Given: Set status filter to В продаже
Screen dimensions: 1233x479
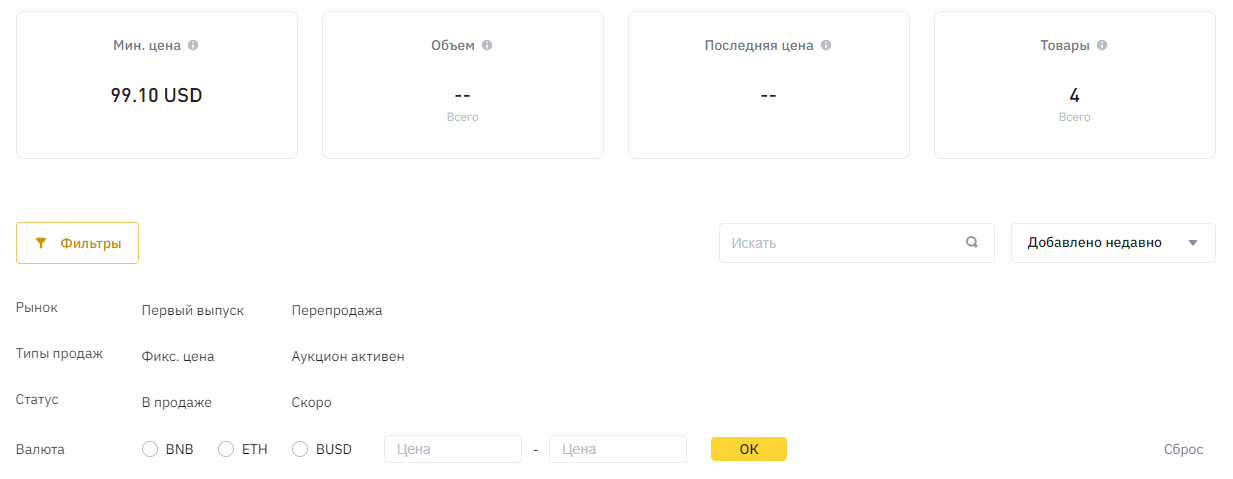Looking at the screenshot, I should (x=177, y=402).
